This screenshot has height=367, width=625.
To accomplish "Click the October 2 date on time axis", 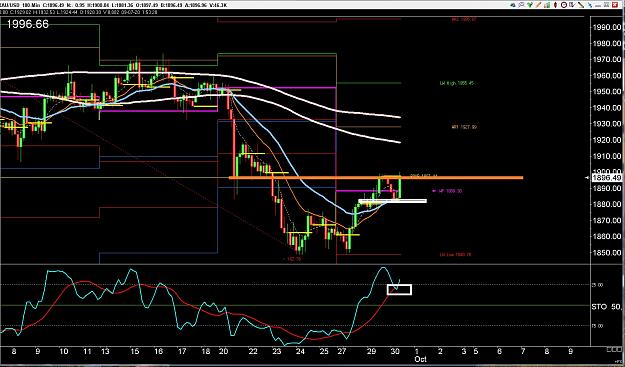I will pos(440,351).
